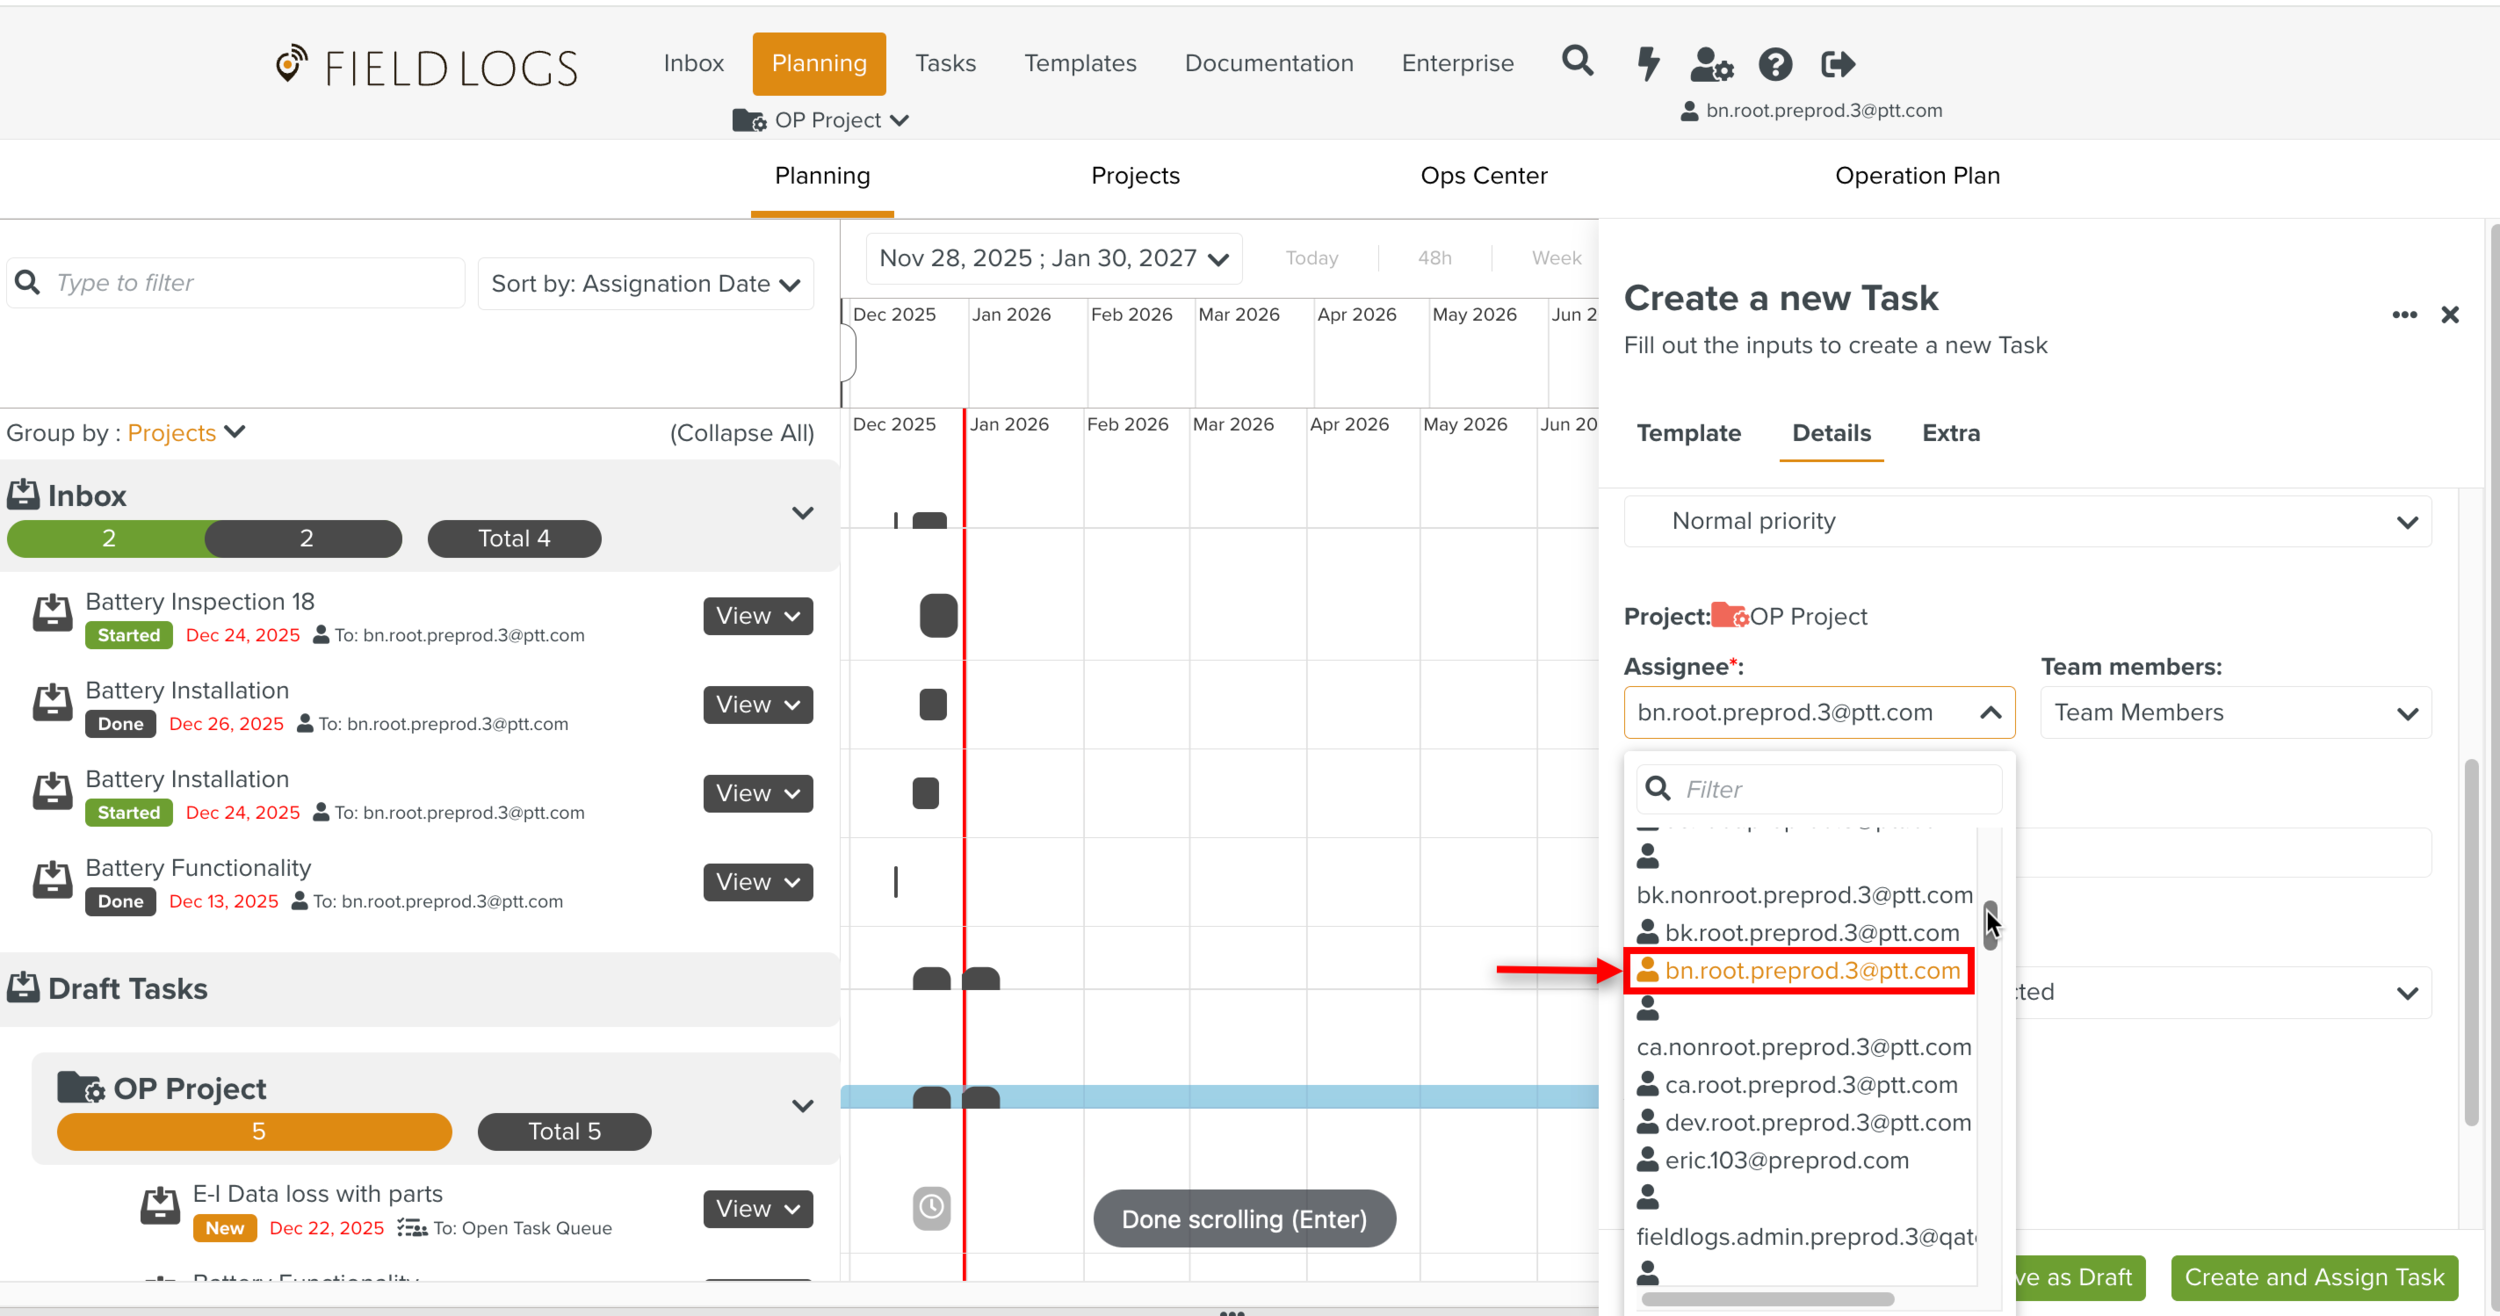Open the search magnifier in top navigation
This screenshot has height=1316, width=2500.
pyautogui.click(x=1577, y=62)
